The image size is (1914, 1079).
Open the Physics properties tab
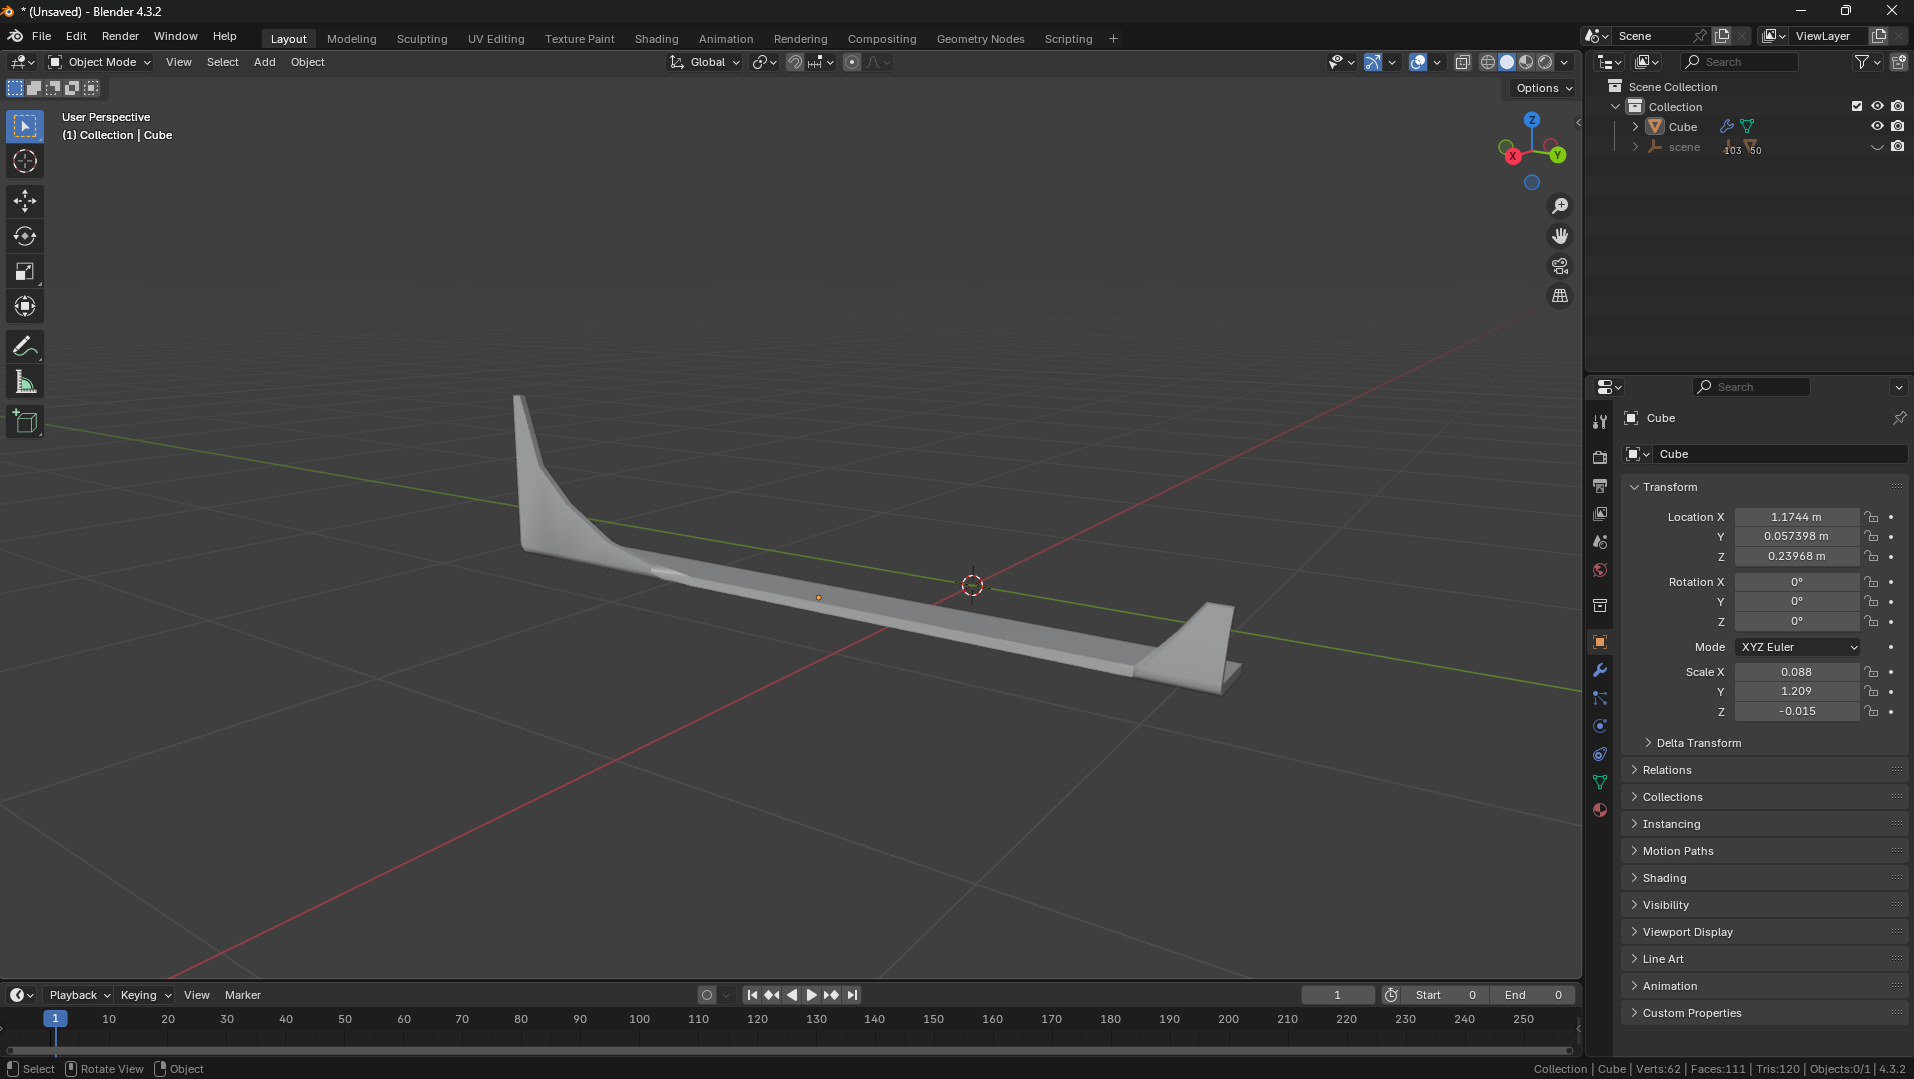pos(1600,726)
